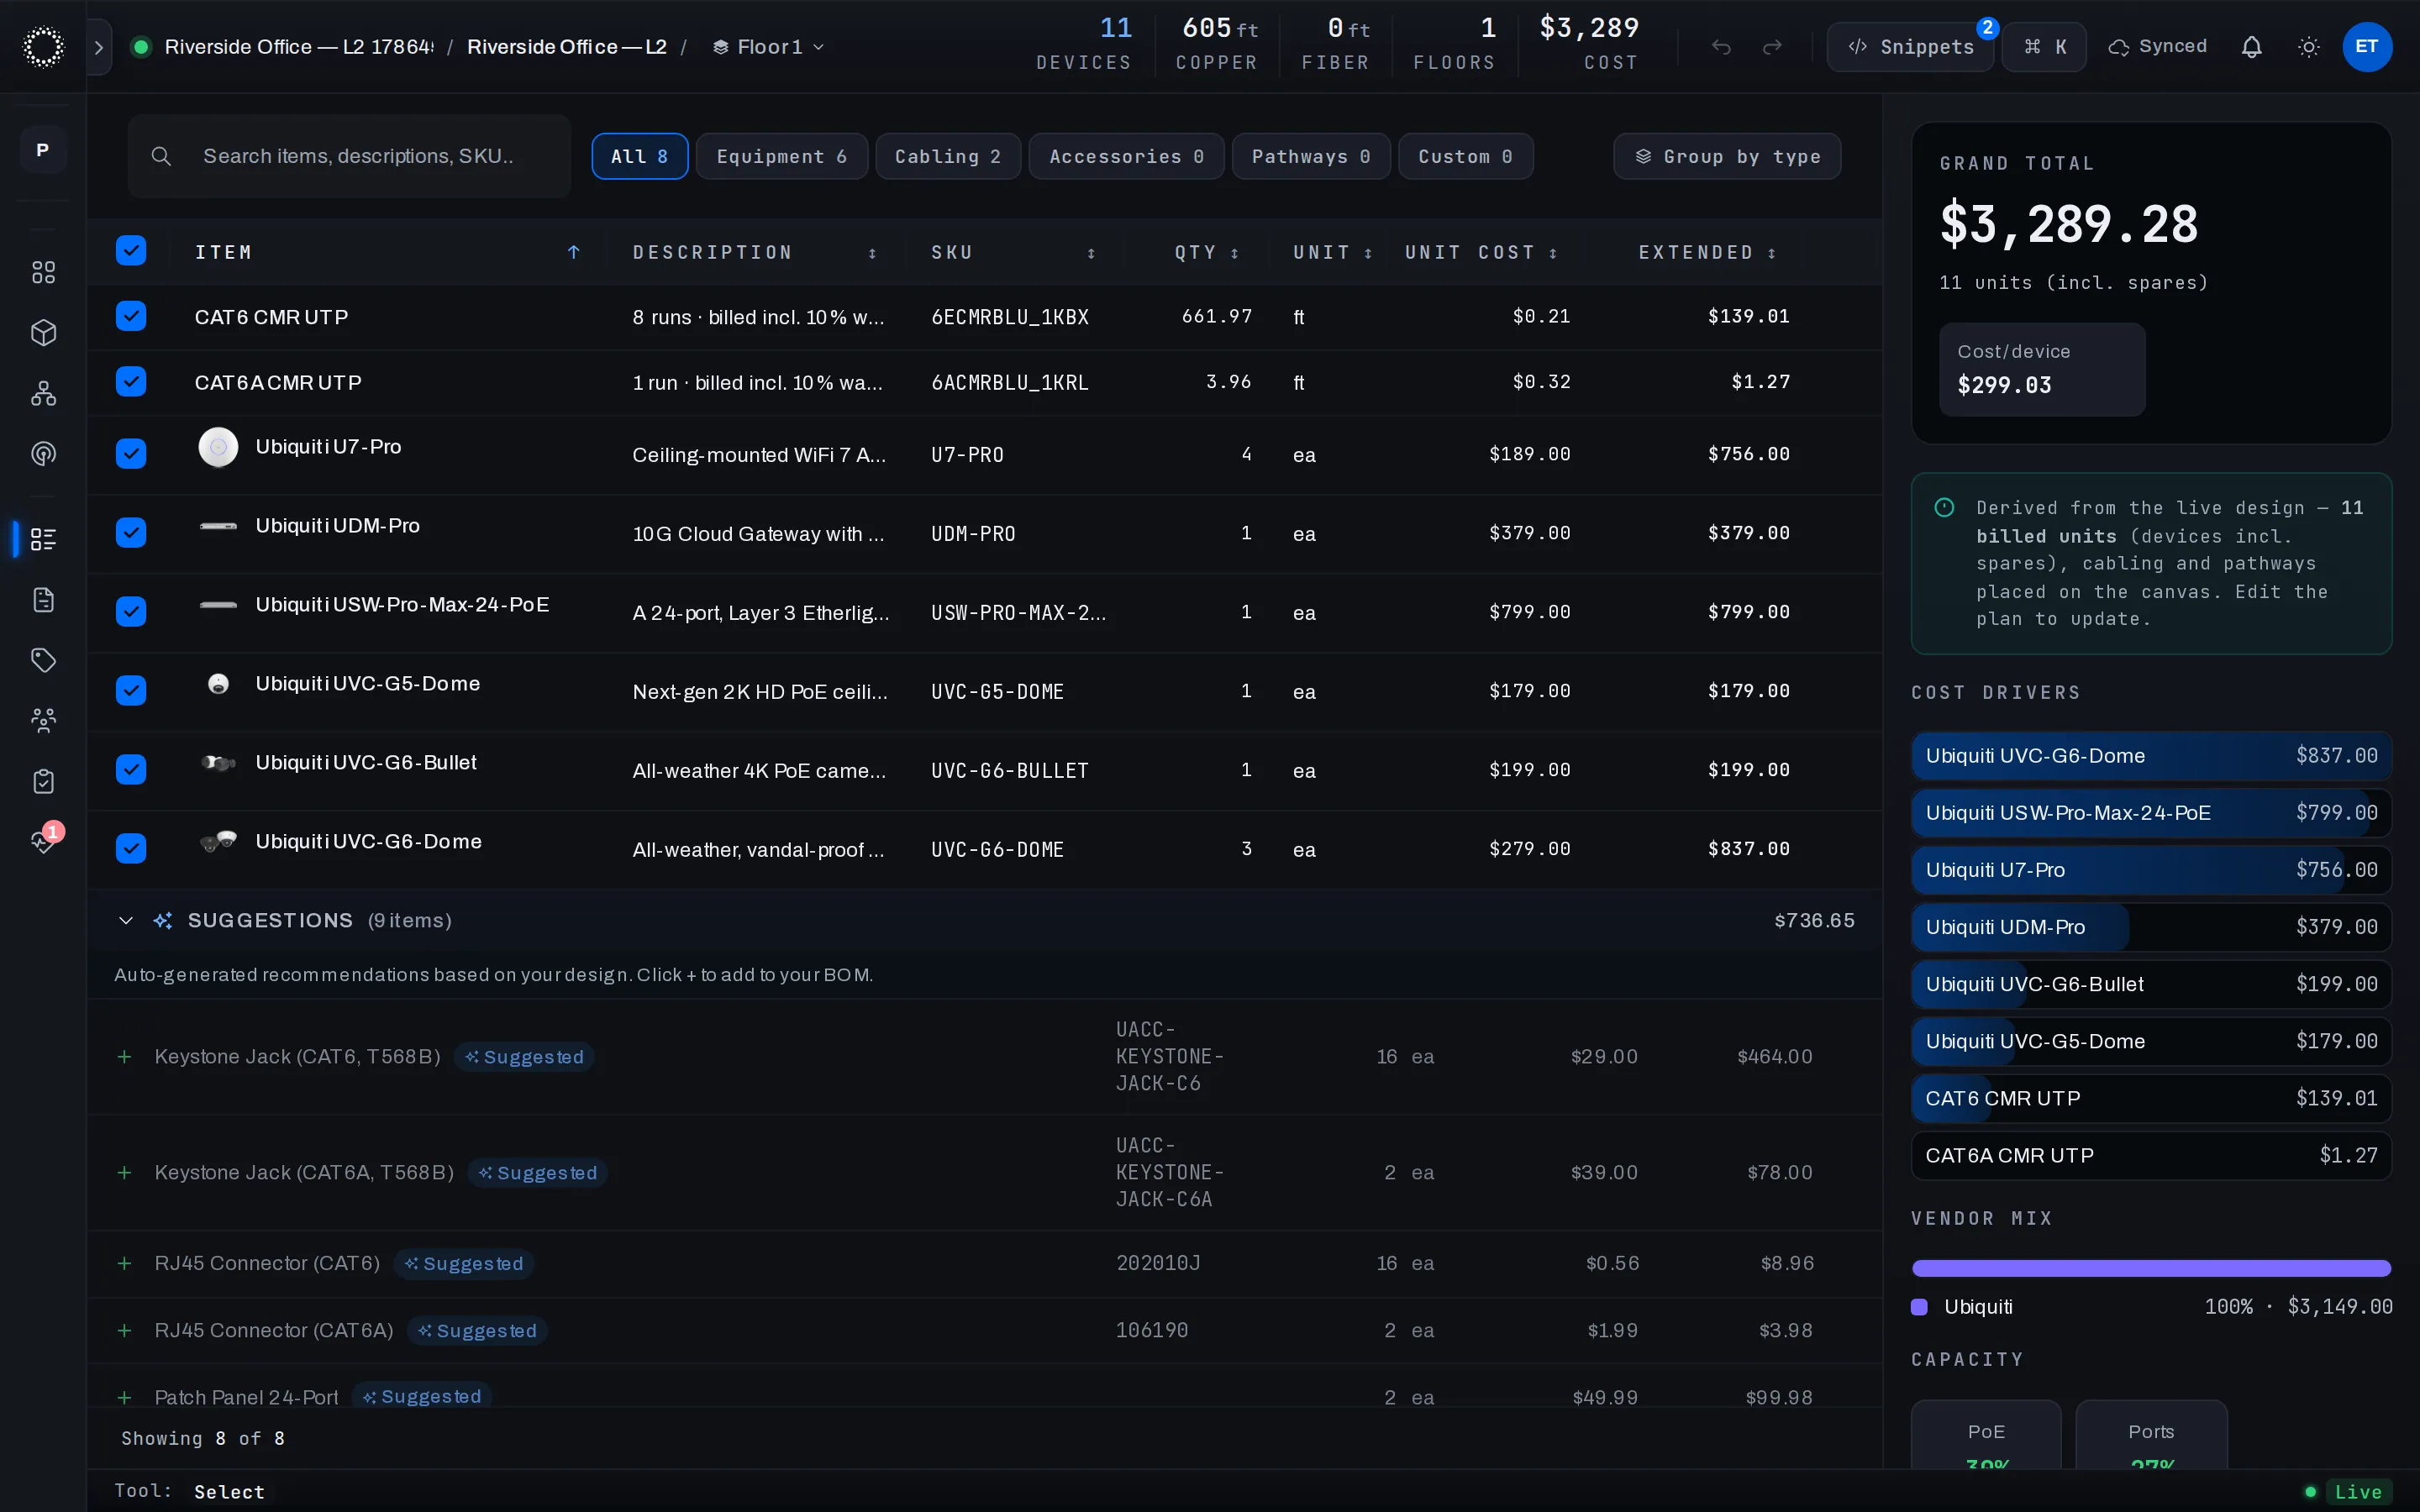This screenshot has width=2420, height=1512.
Task: Open the network topology icon in sidebar
Action: click(x=43, y=393)
